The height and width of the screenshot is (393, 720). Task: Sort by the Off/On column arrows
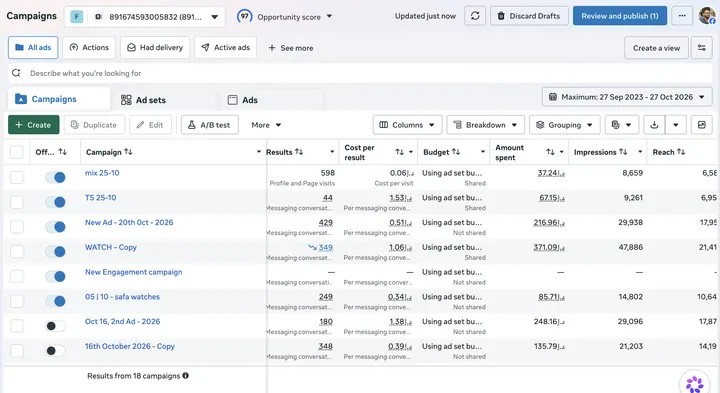pyautogui.click(x=63, y=152)
